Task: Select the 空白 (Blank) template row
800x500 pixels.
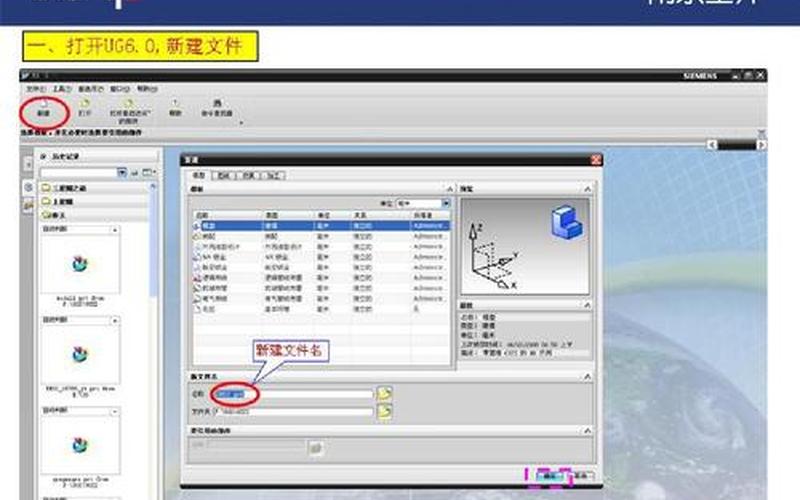Action: pyautogui.click(x=321, y=309)
